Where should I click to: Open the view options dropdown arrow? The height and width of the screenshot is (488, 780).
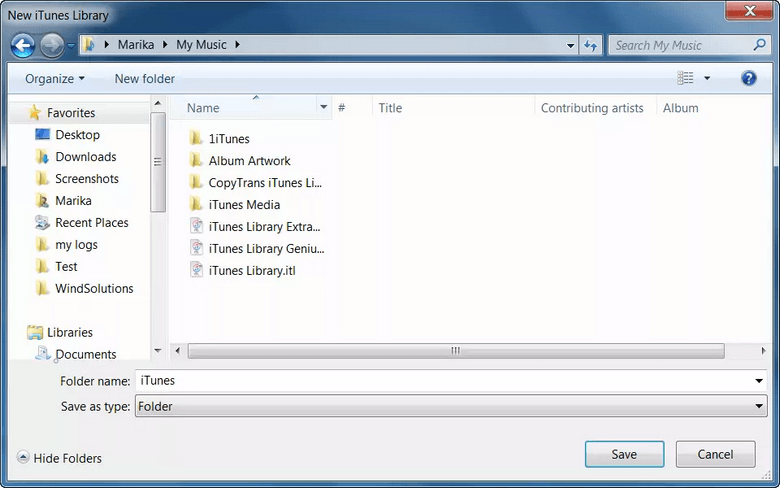pos(707,78)
